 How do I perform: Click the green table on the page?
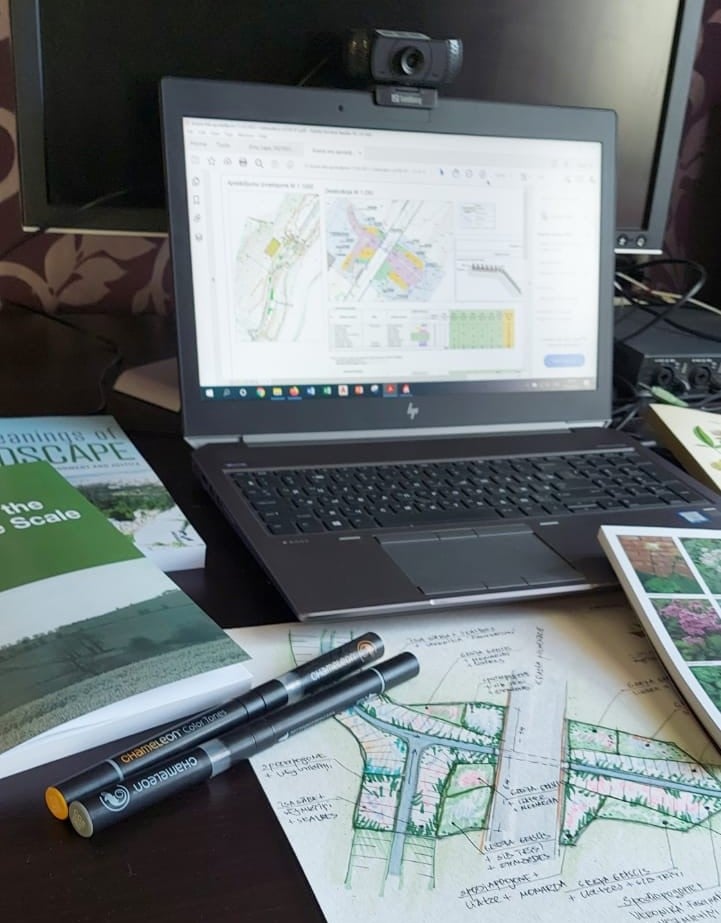(x=481, y=329)
